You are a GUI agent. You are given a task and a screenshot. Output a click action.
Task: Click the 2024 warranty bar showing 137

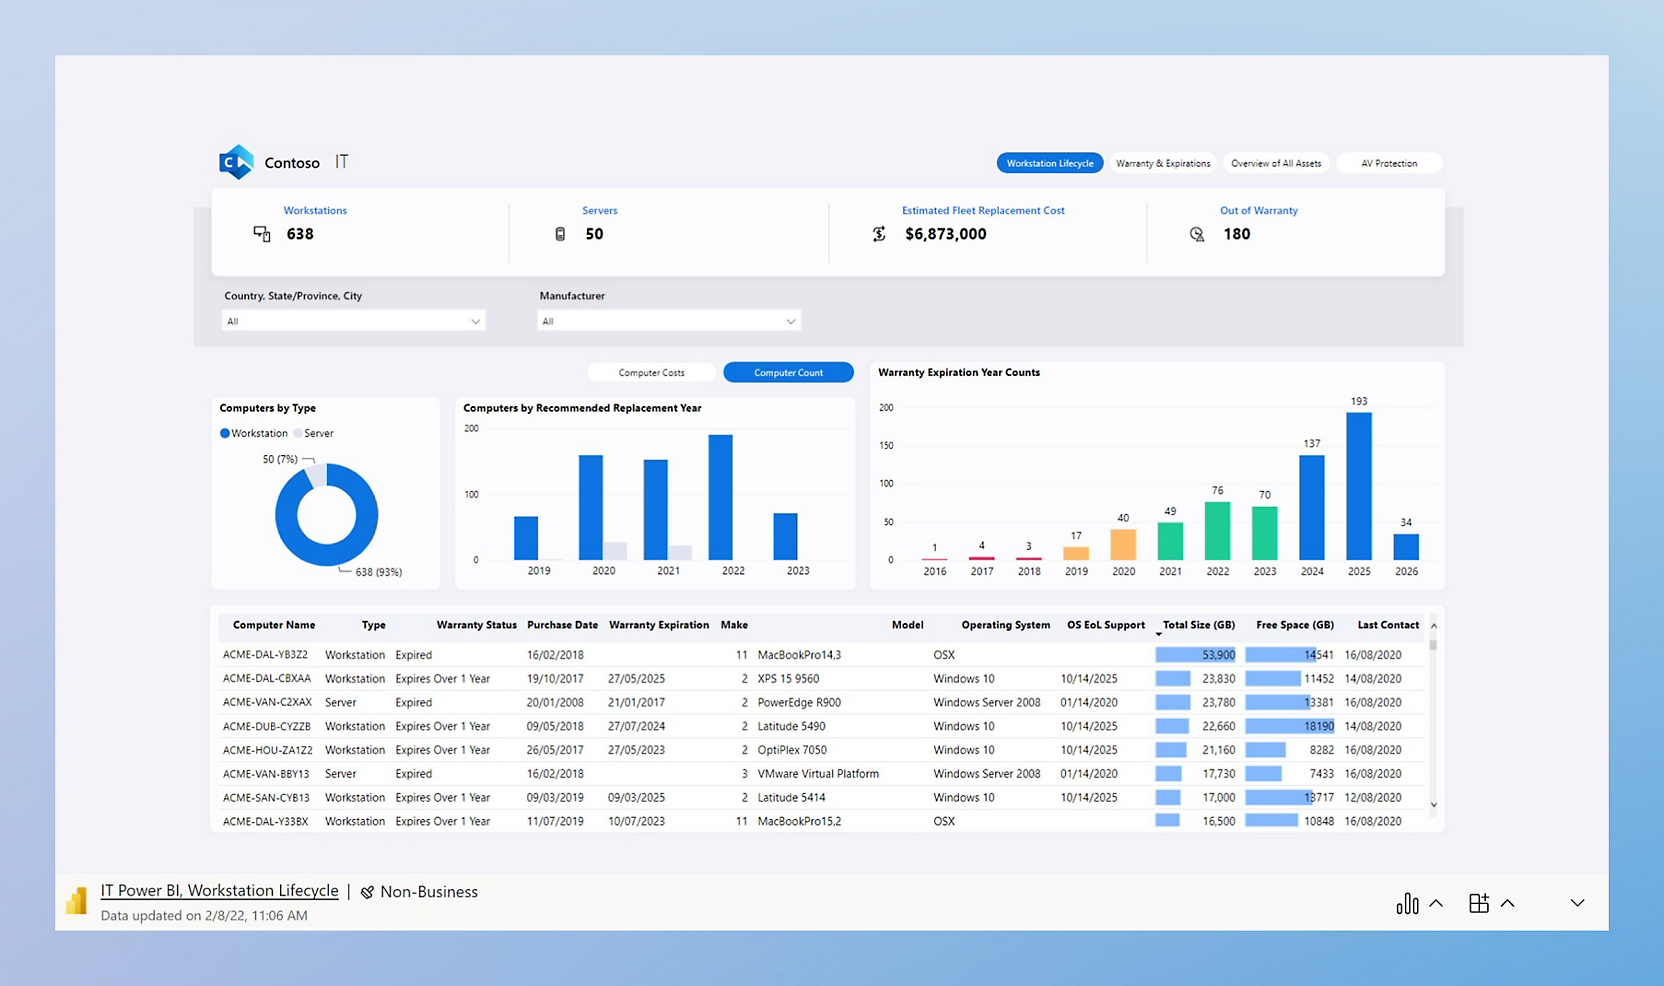pos(1312,507)
